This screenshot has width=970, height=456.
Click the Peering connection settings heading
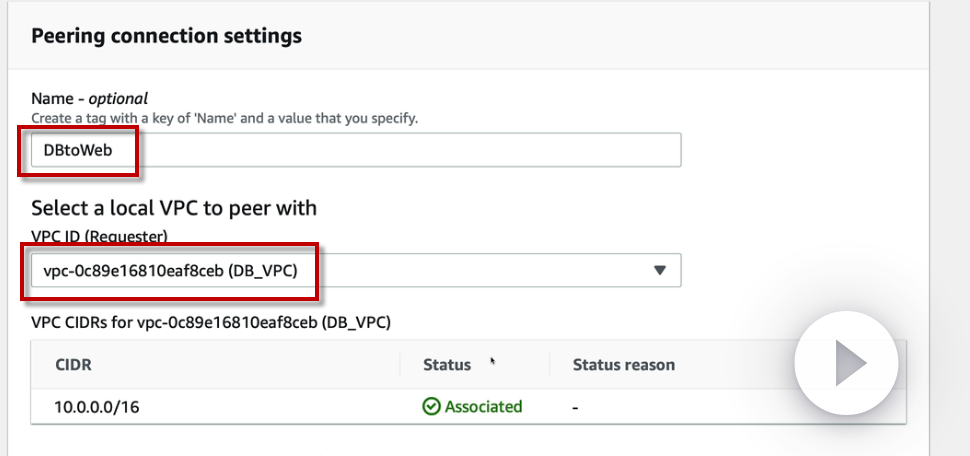(x=166, y=36)
